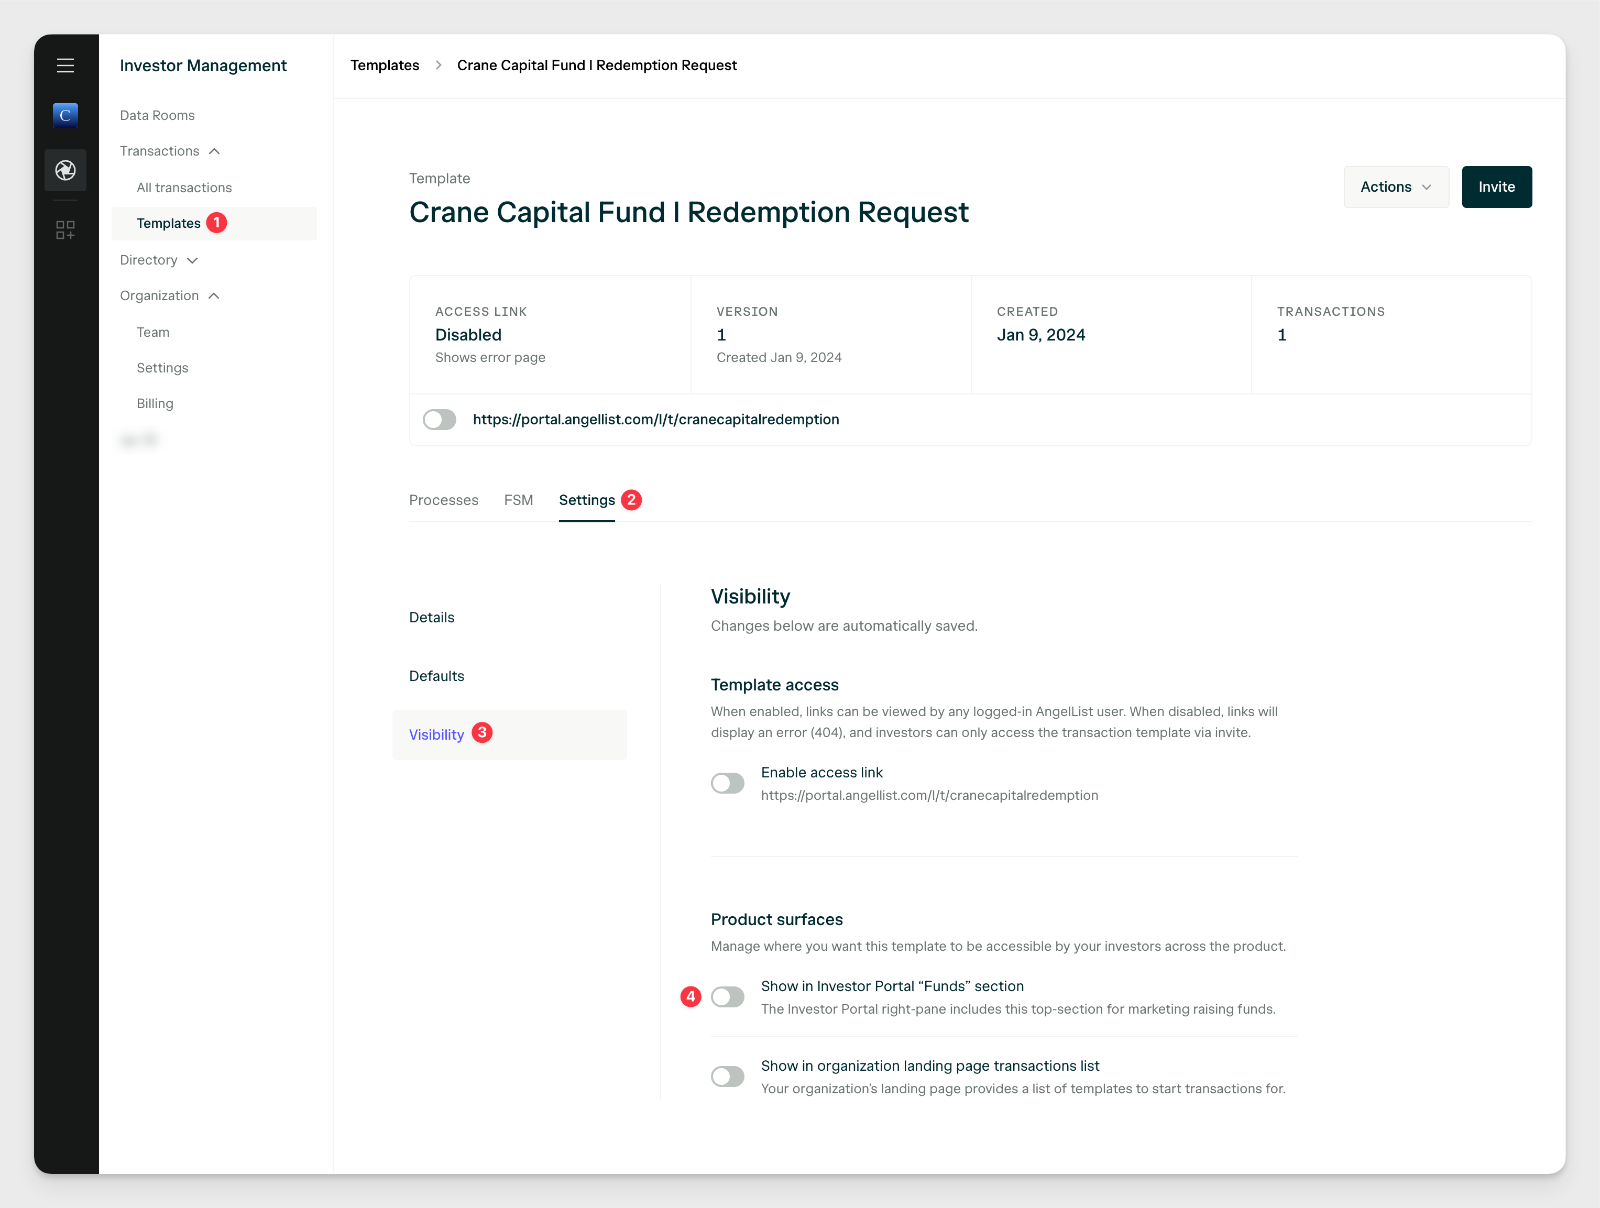The height and width of the screenshot is (1208, 1600).
Task: Open All transactions in sidebar
Action: [184, 188]
